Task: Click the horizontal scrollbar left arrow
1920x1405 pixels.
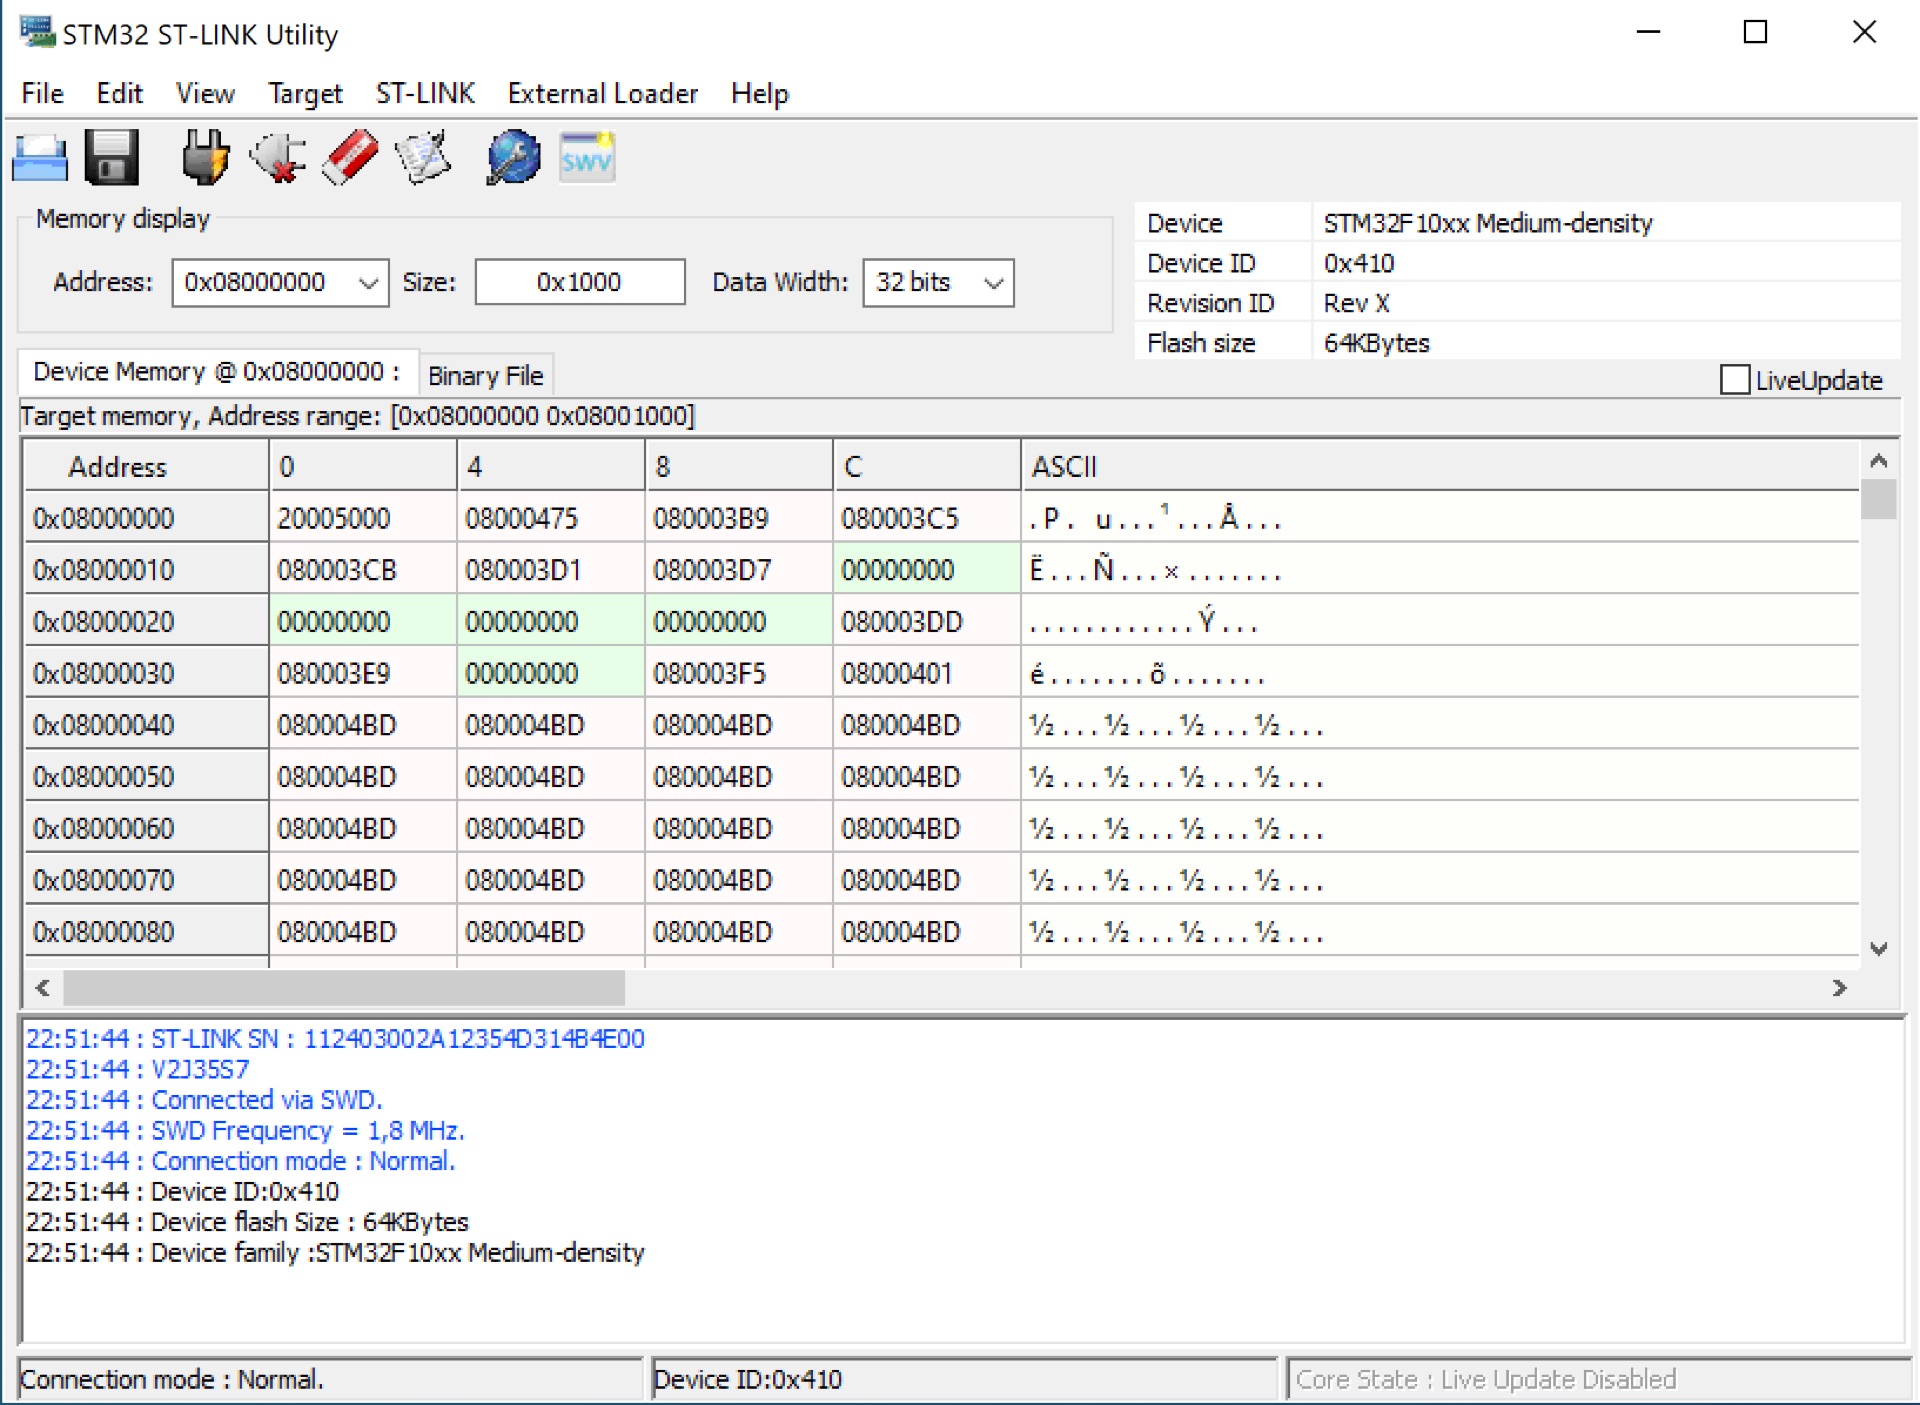Action: tap(42, 988)
